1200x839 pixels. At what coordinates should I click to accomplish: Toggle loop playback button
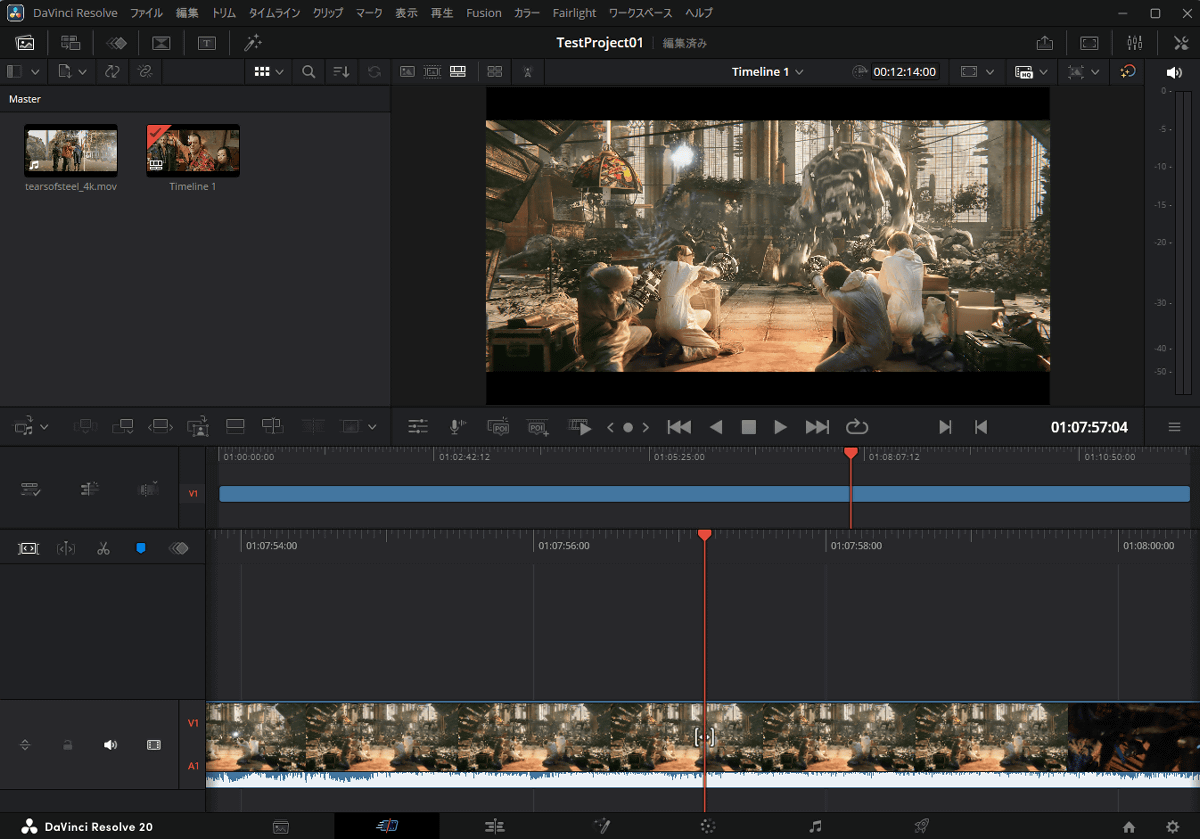[x=857, y=427]
